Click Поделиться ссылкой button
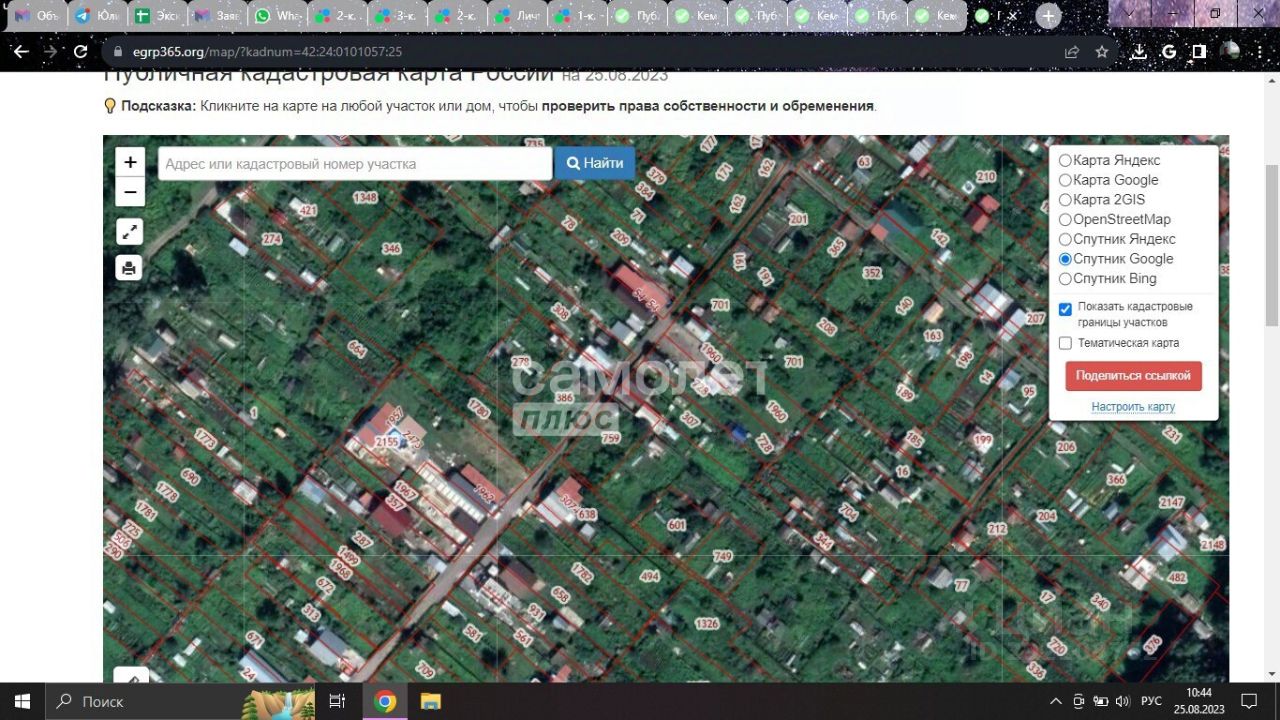The image size is (1280, 720). click(x=1133, y=376)
